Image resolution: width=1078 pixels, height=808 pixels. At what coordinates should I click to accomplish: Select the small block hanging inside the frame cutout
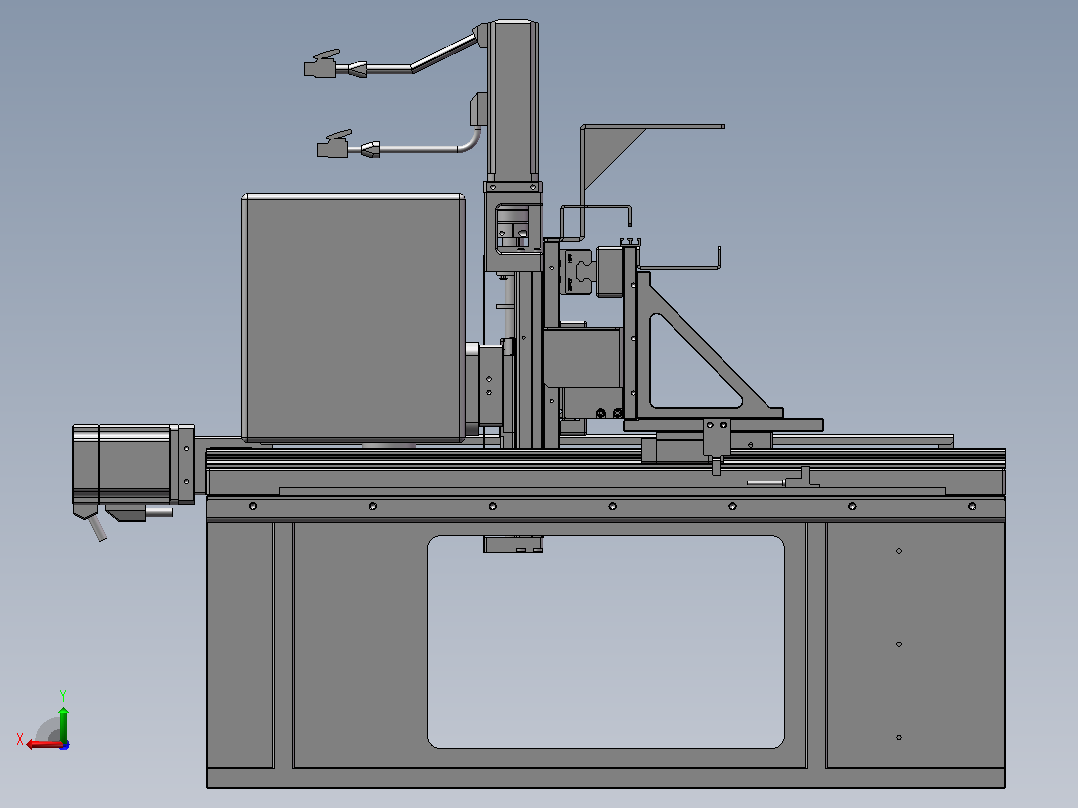[x=513, y=545]
